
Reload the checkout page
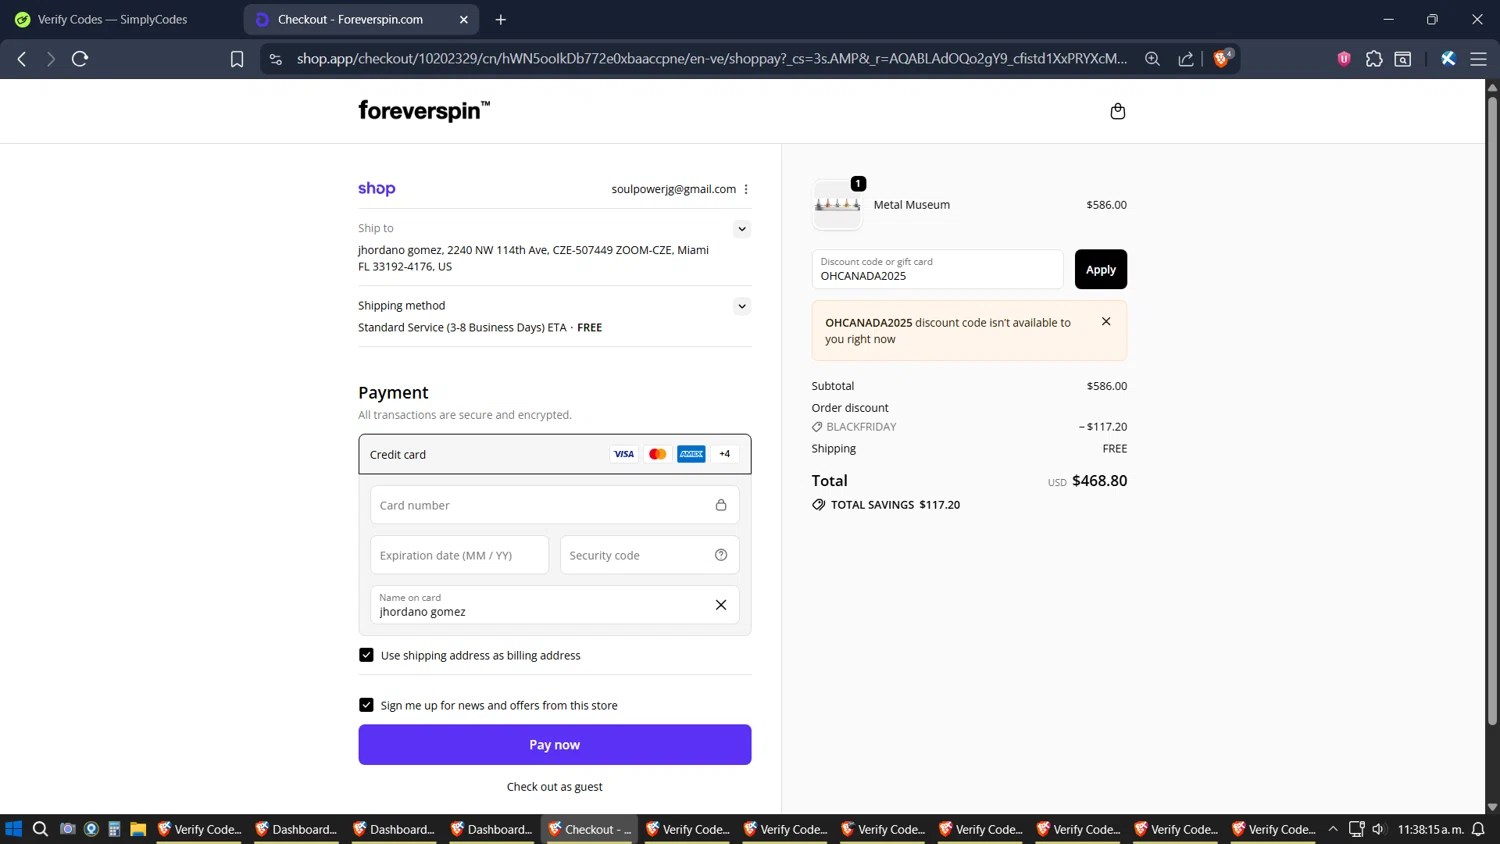pos(80,59)
